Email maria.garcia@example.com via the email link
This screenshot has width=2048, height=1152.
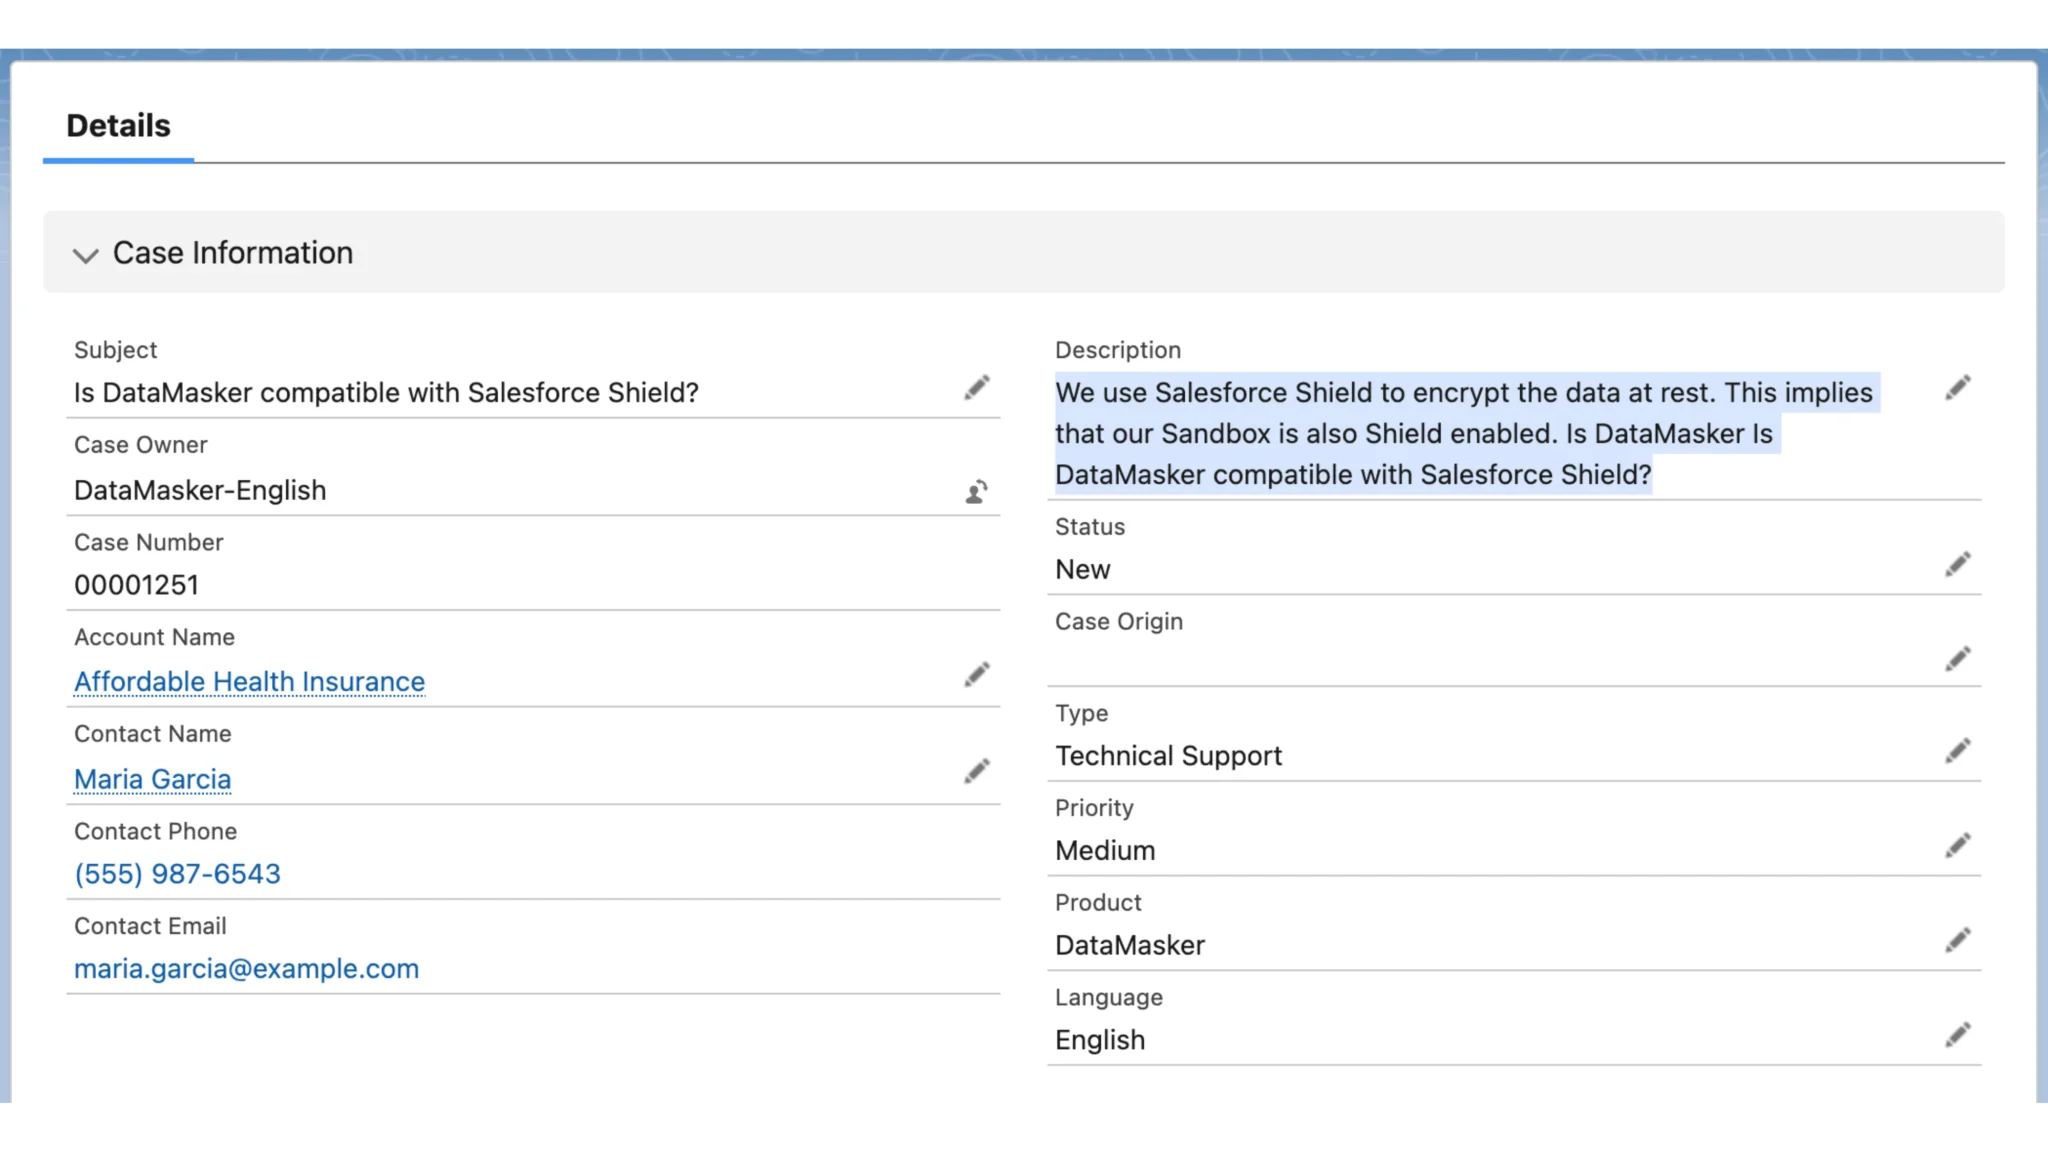246,968
